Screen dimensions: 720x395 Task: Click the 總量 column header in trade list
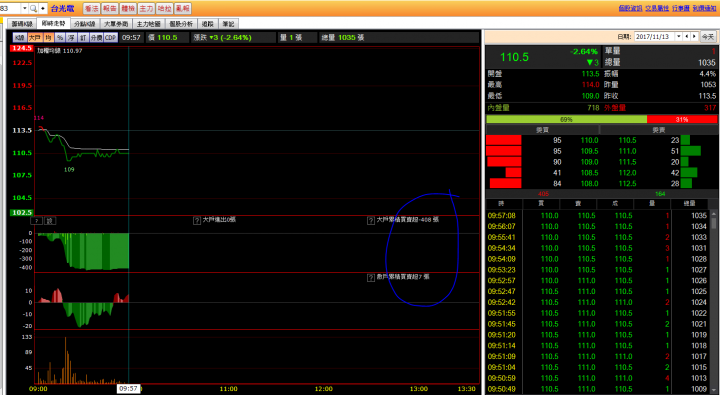tap(689, 203)
